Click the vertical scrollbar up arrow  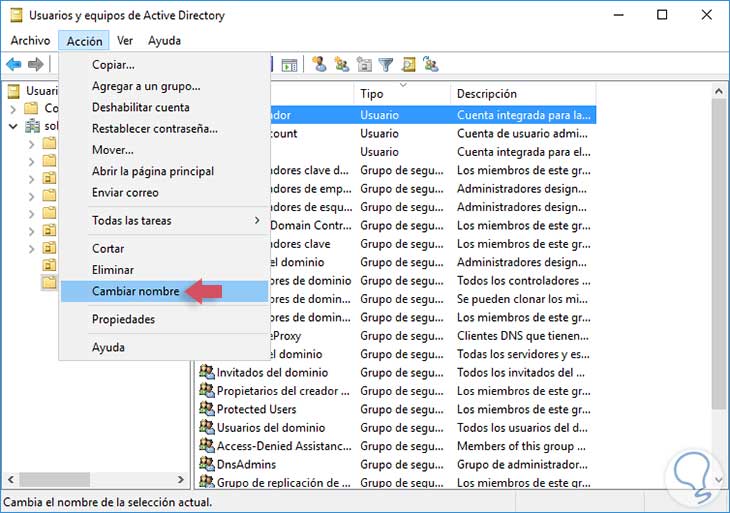(719, 91)
